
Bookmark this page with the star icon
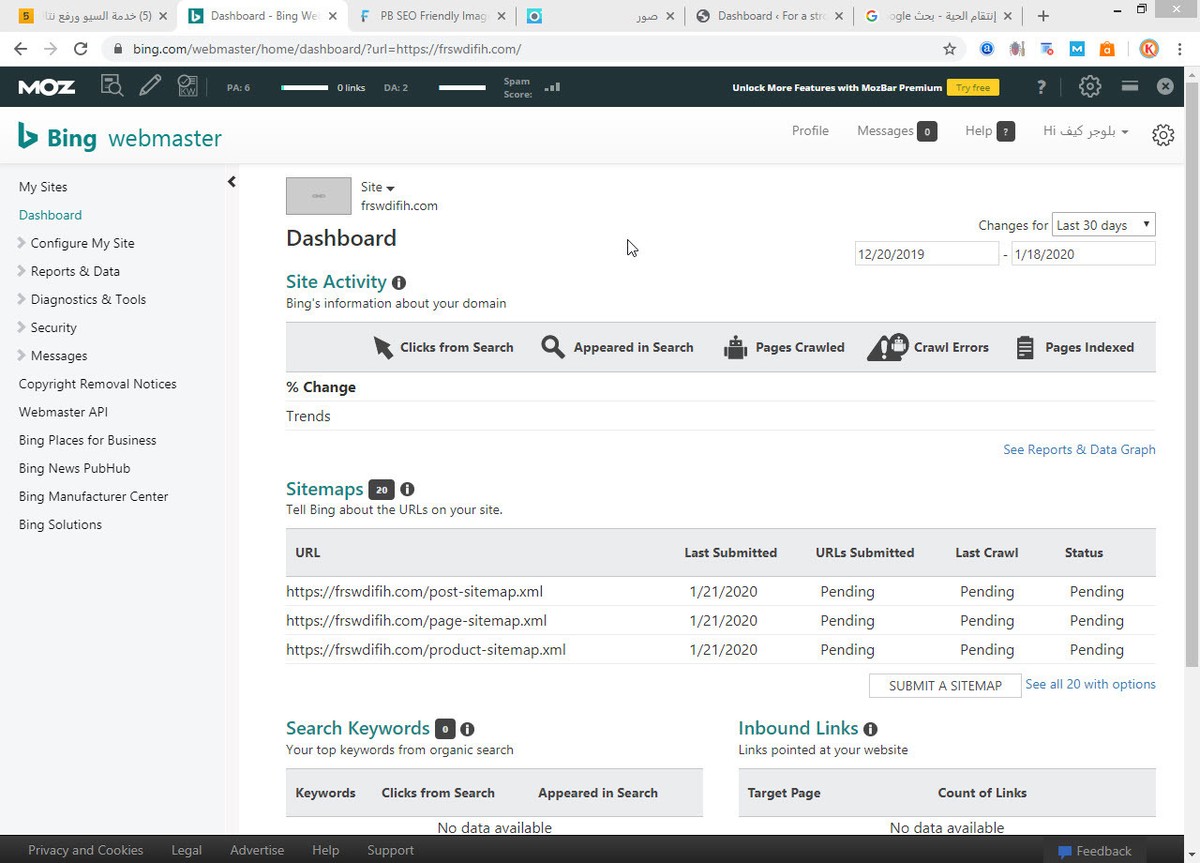coord(950,49)
